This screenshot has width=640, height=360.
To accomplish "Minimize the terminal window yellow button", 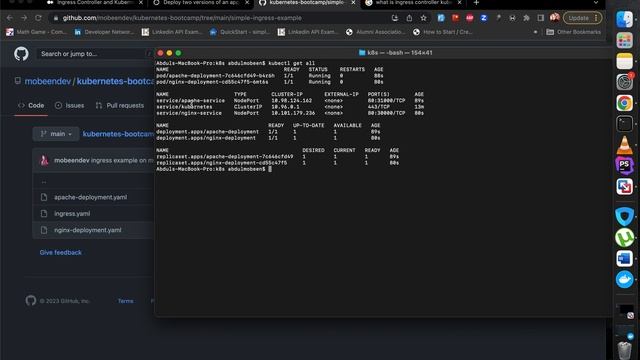I will coord(169,53).
